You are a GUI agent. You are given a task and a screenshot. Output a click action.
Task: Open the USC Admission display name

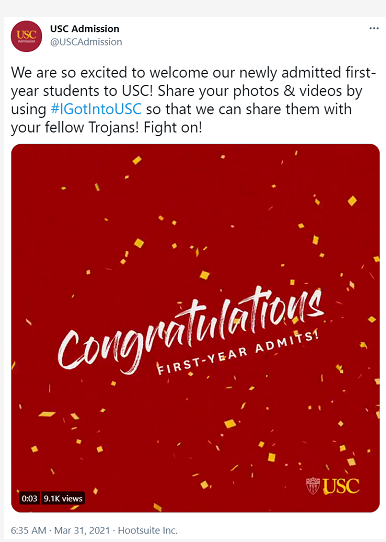pyautogui.click(x=85, y=29)
